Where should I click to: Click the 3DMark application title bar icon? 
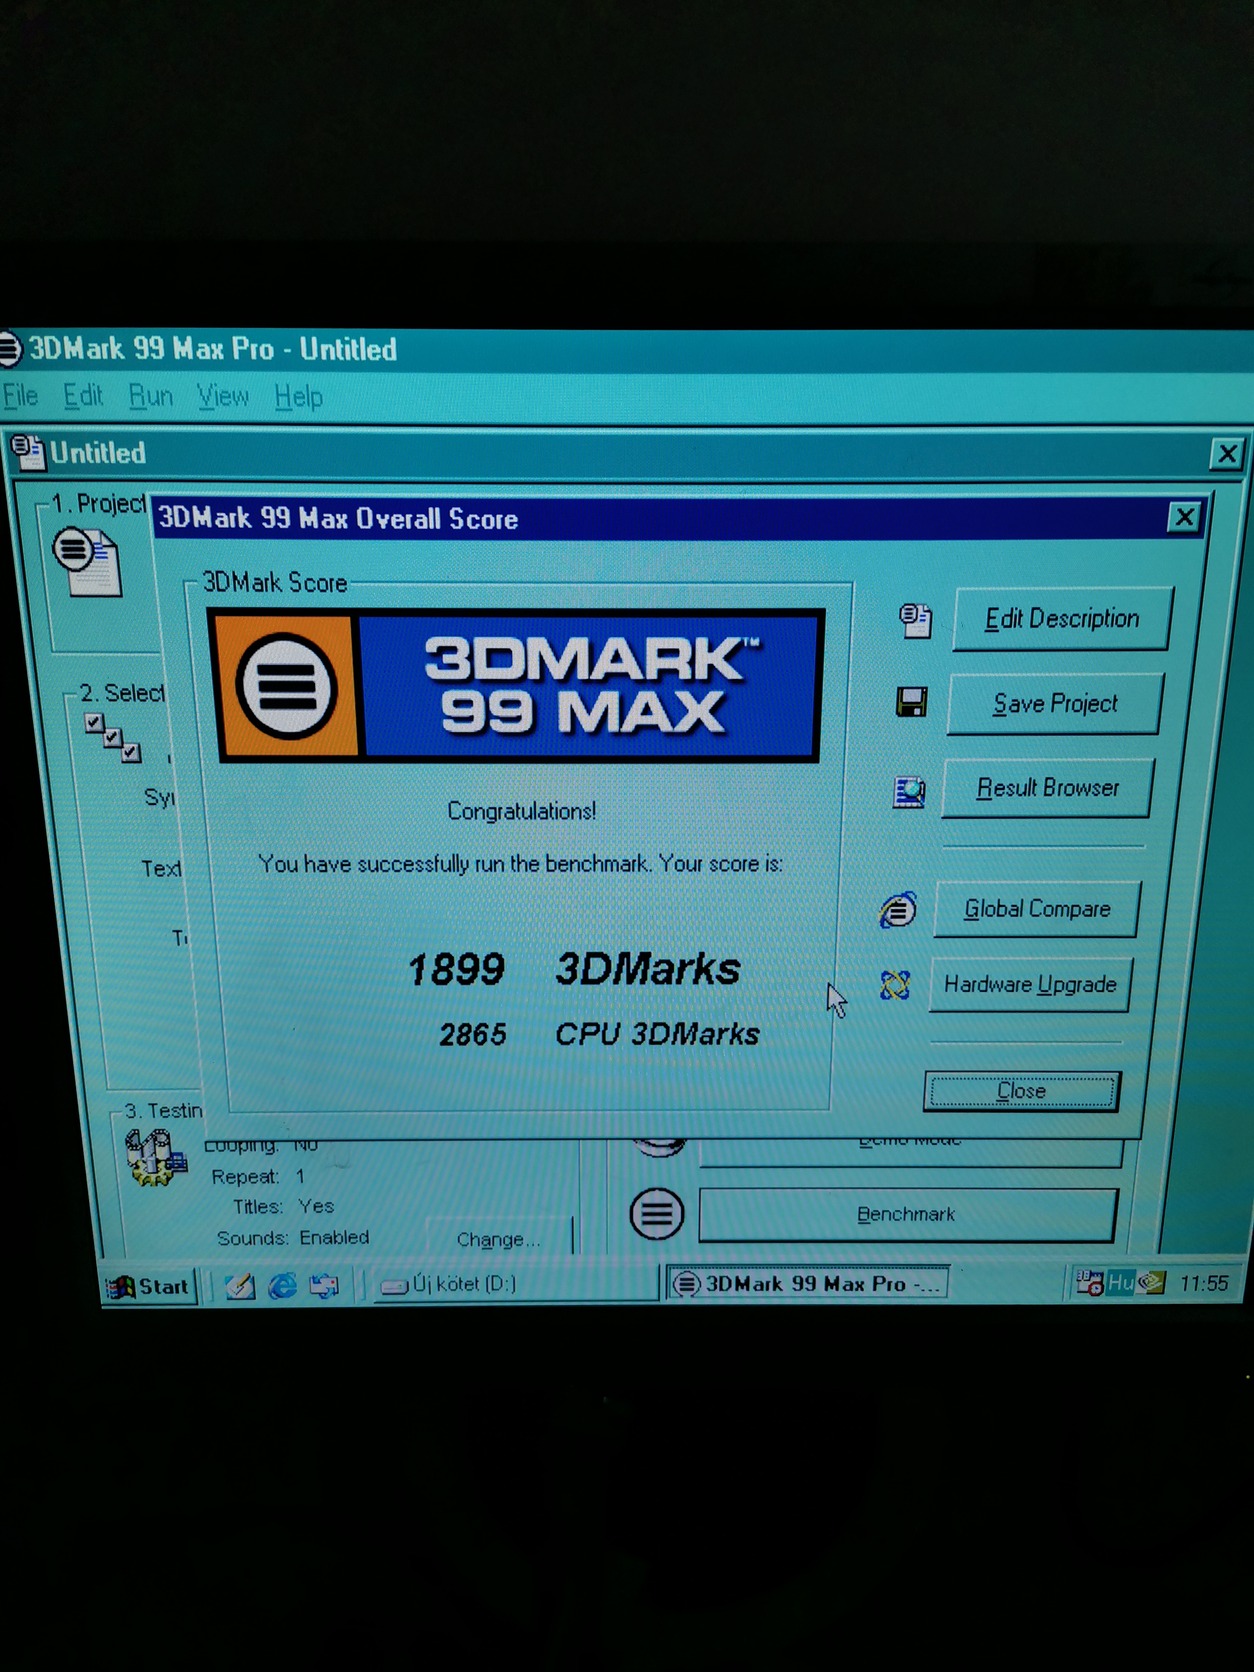tap(8, 350)
